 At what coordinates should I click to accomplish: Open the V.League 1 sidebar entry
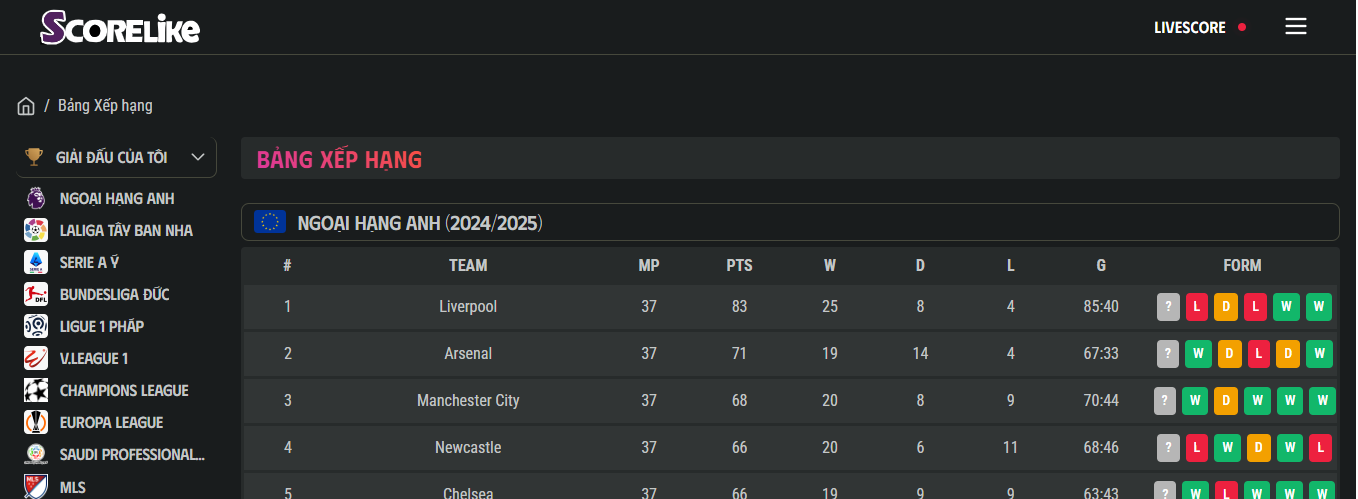click(94, 358)
